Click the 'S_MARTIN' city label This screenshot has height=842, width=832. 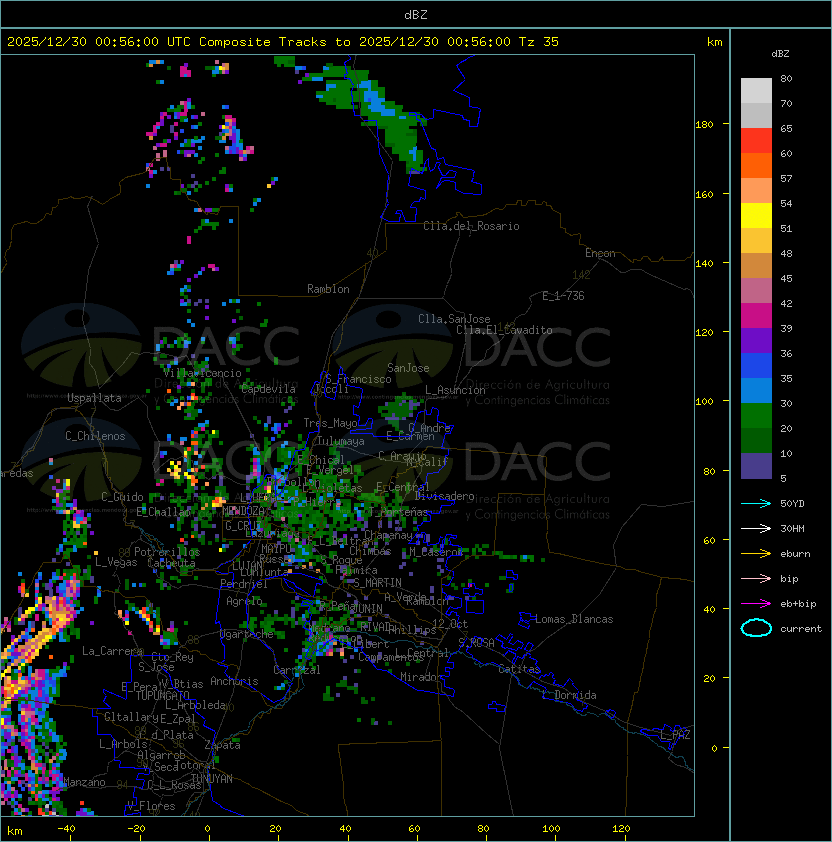click(377, 583)
